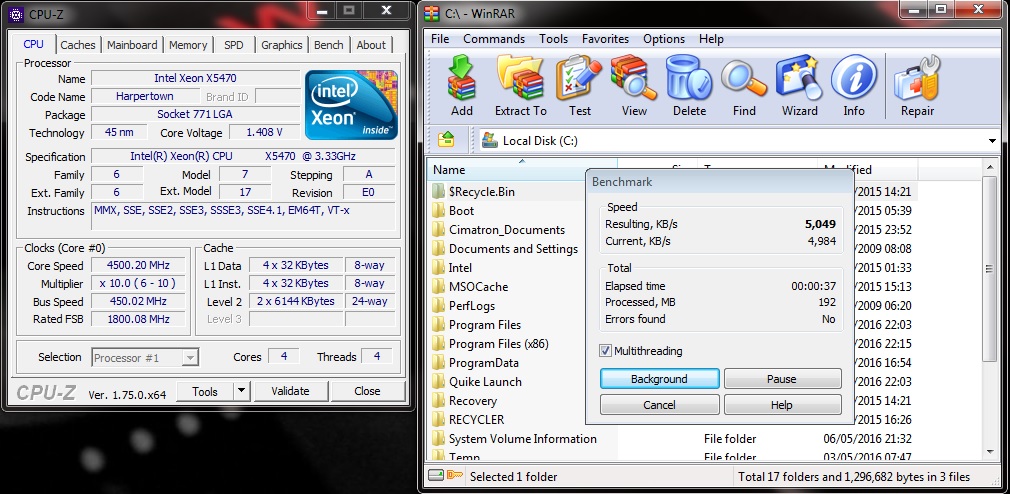Click the key password icon in status bar
Viewport: 1010px width, 494px height.
click(x=454, y=477)
